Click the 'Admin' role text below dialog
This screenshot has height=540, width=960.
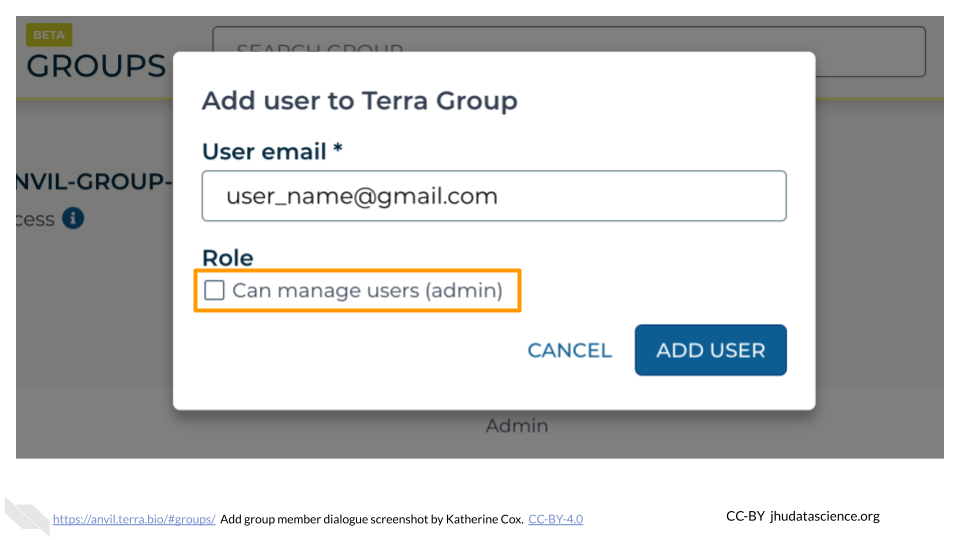click(516, 426)
